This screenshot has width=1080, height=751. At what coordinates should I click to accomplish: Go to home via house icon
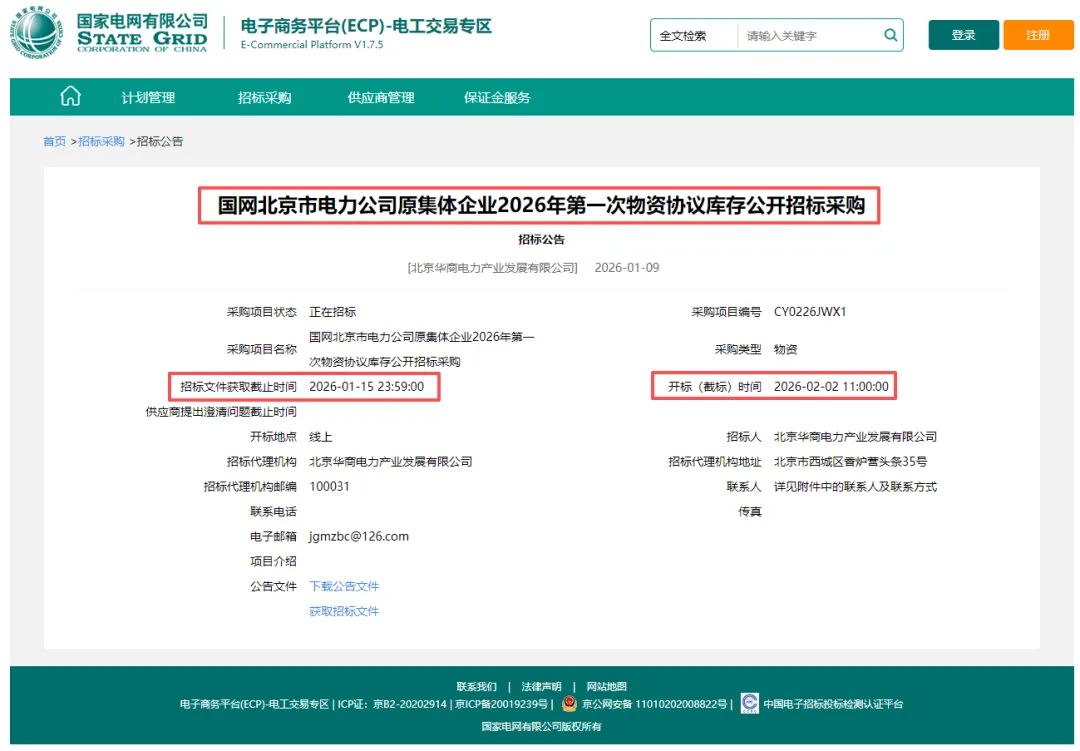(x=70, y=96)
